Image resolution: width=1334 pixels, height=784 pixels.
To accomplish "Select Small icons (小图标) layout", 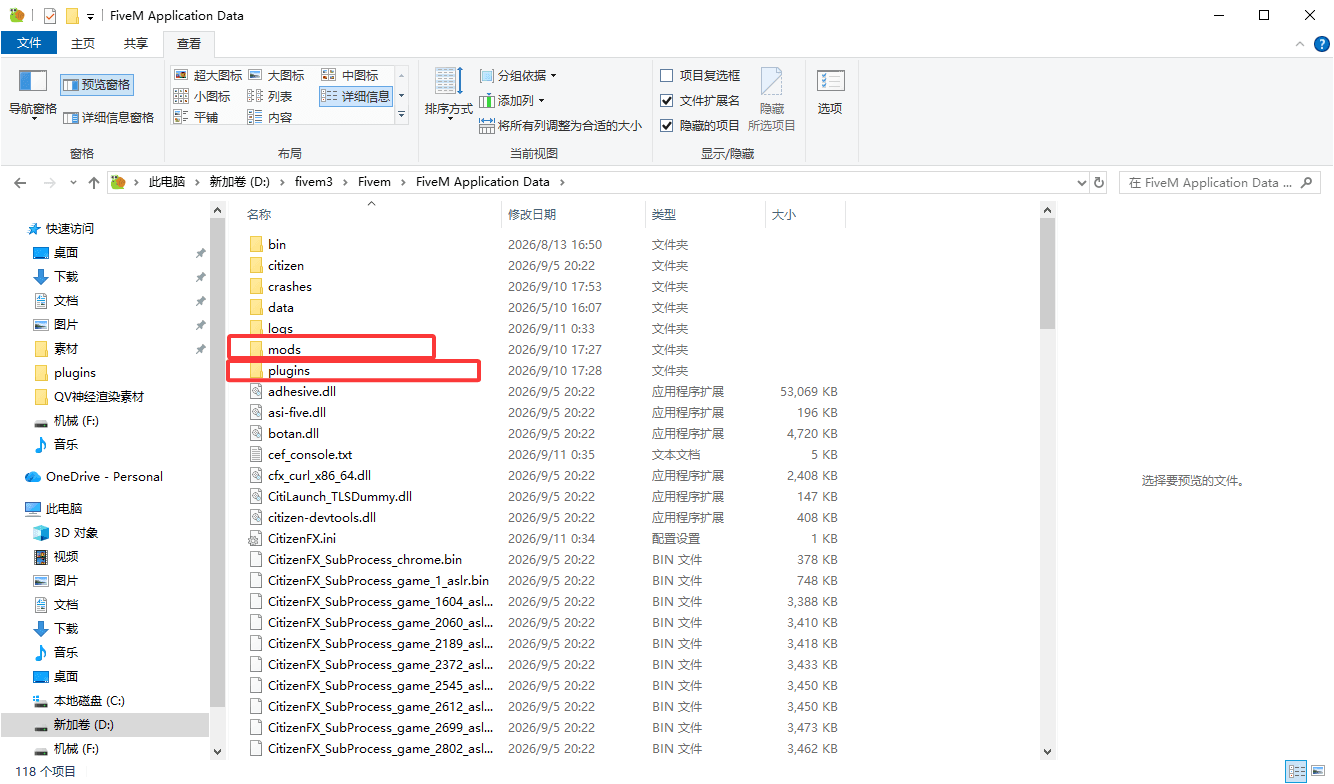I will click(202, 96).
